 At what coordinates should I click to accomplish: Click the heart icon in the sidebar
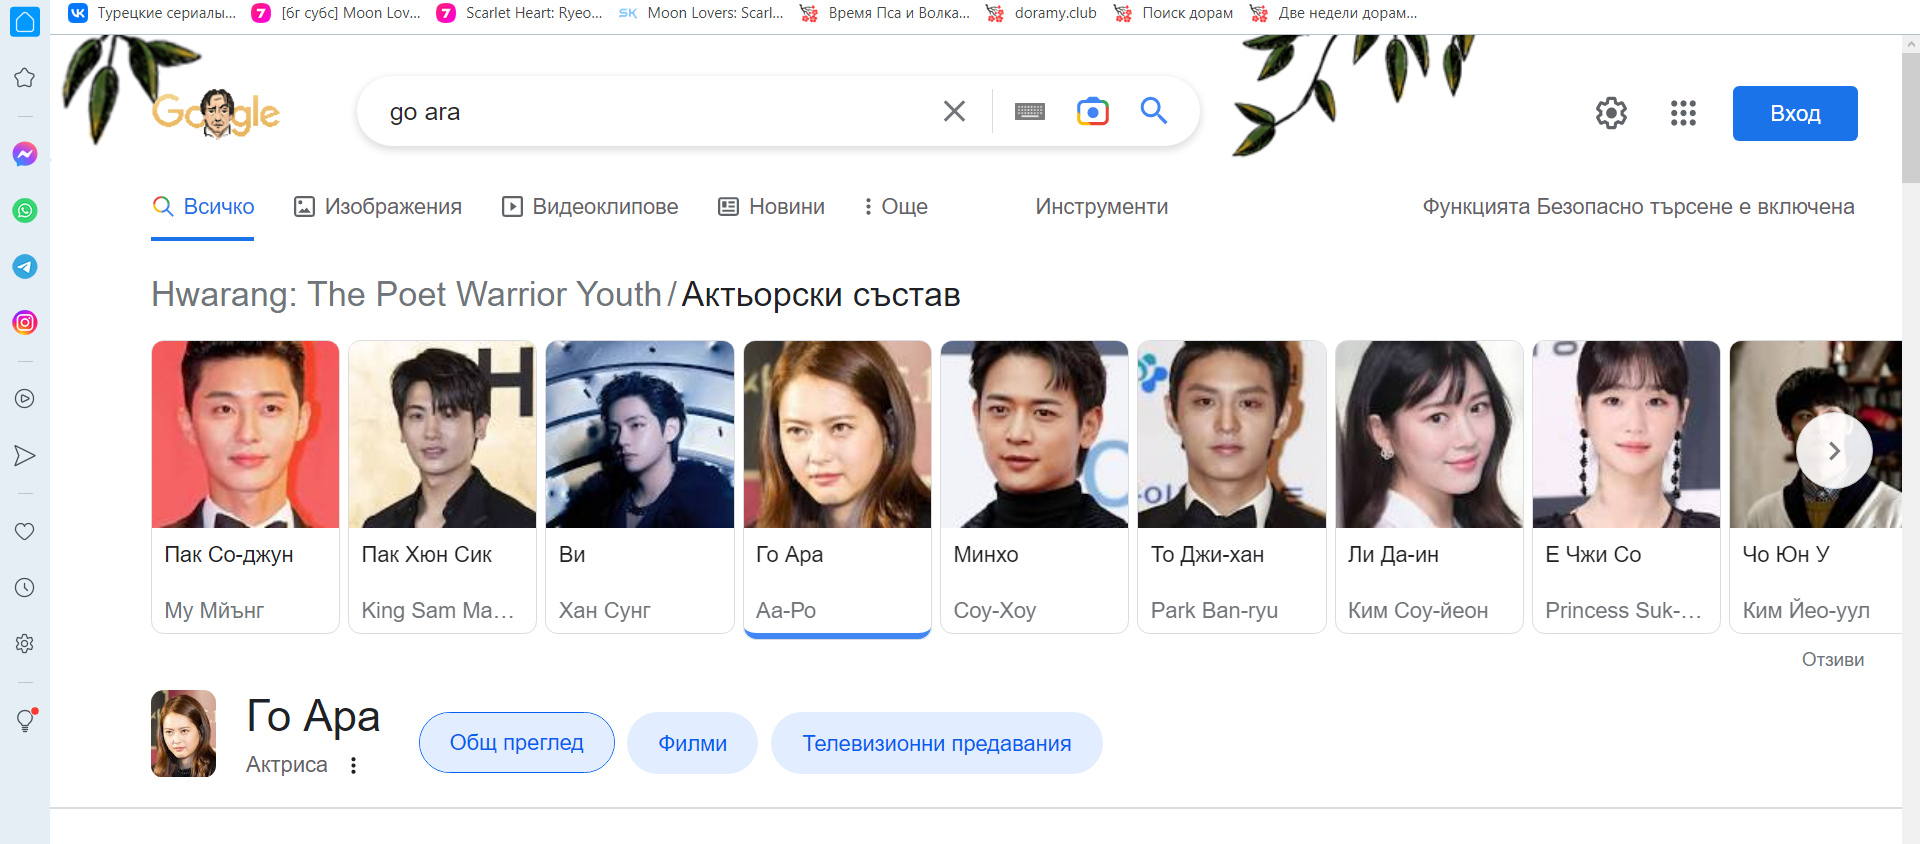[25, 532]
